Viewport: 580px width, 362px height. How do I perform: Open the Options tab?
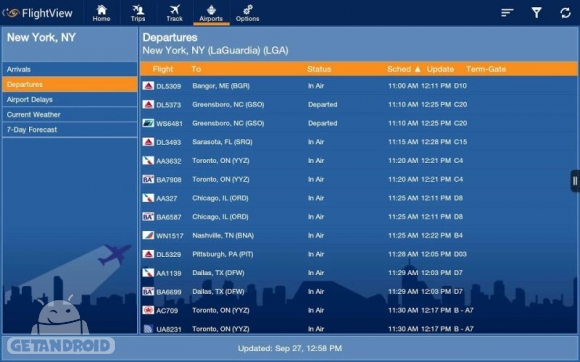pyautogui.click(x=247, y=13)
